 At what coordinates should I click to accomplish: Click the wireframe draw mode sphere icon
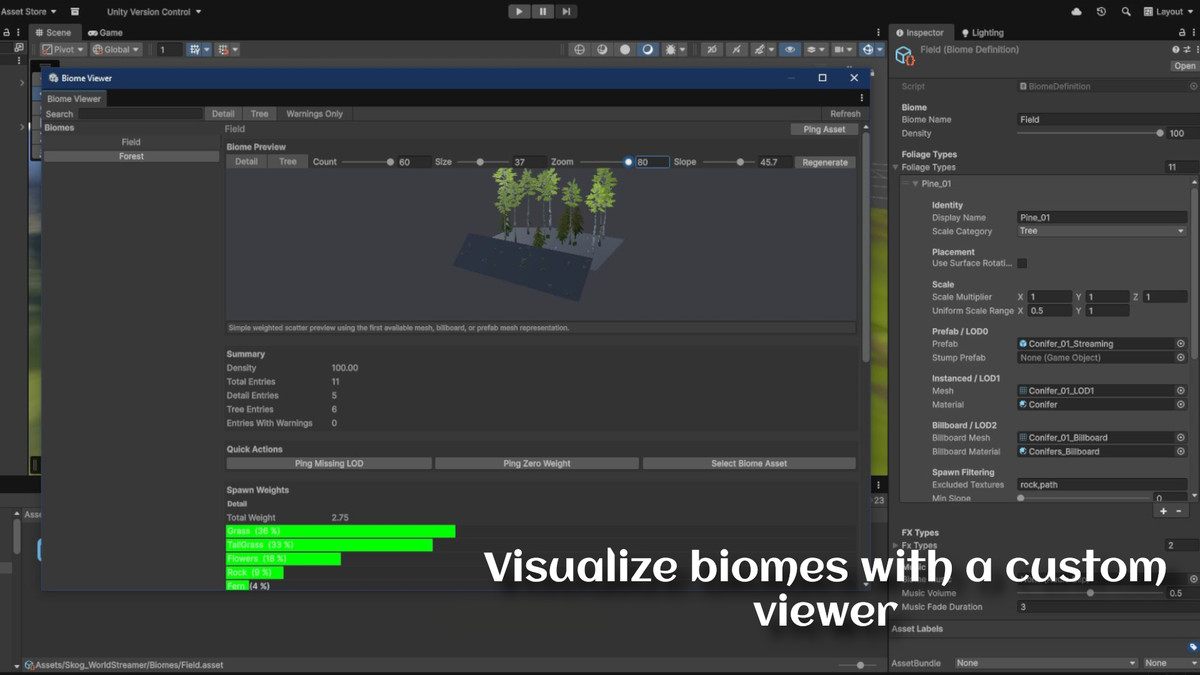coord(579,49)
